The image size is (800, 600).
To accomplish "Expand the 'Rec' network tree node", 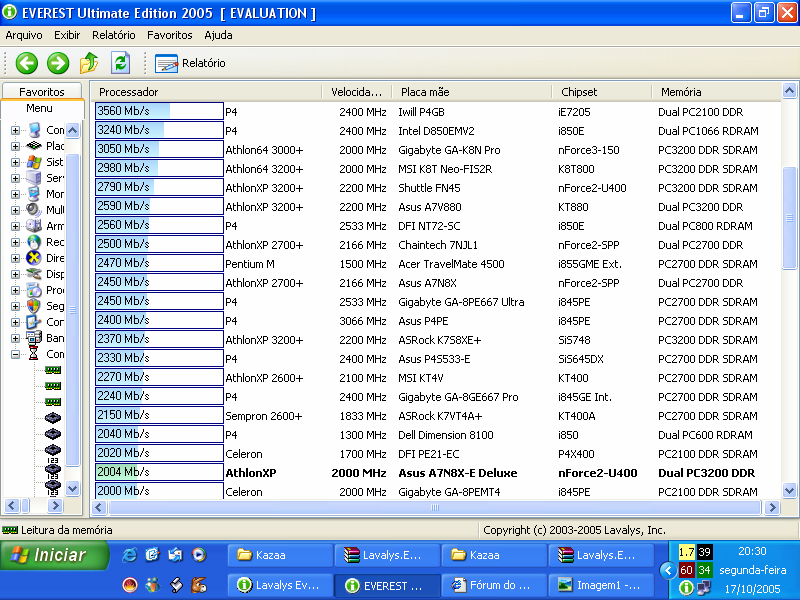I will point(15,242).
